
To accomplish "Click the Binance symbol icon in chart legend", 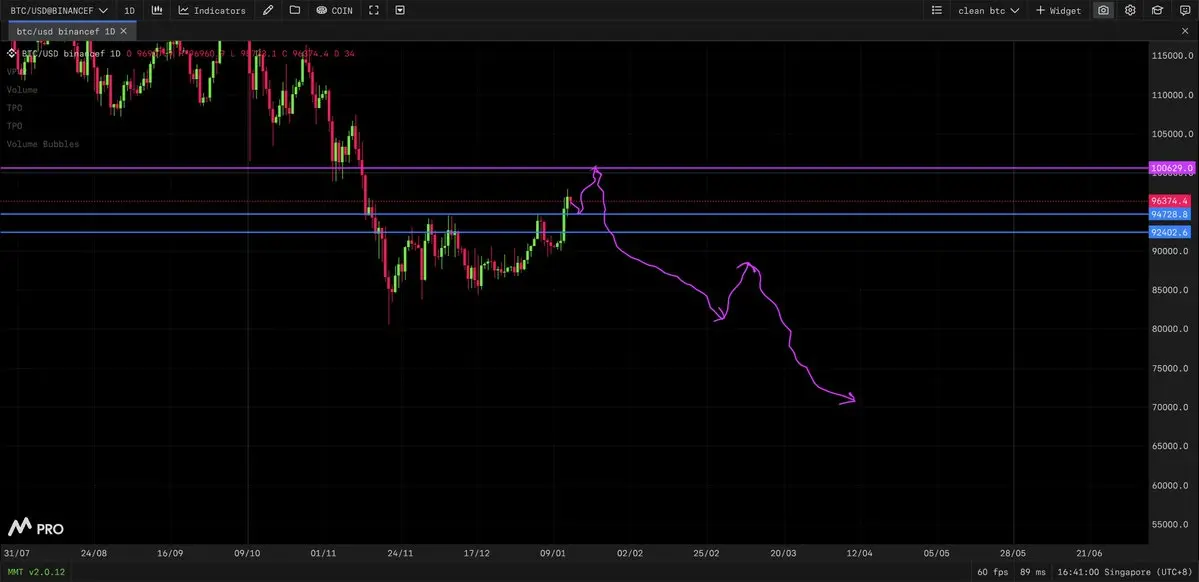I will tap(11, 54).
